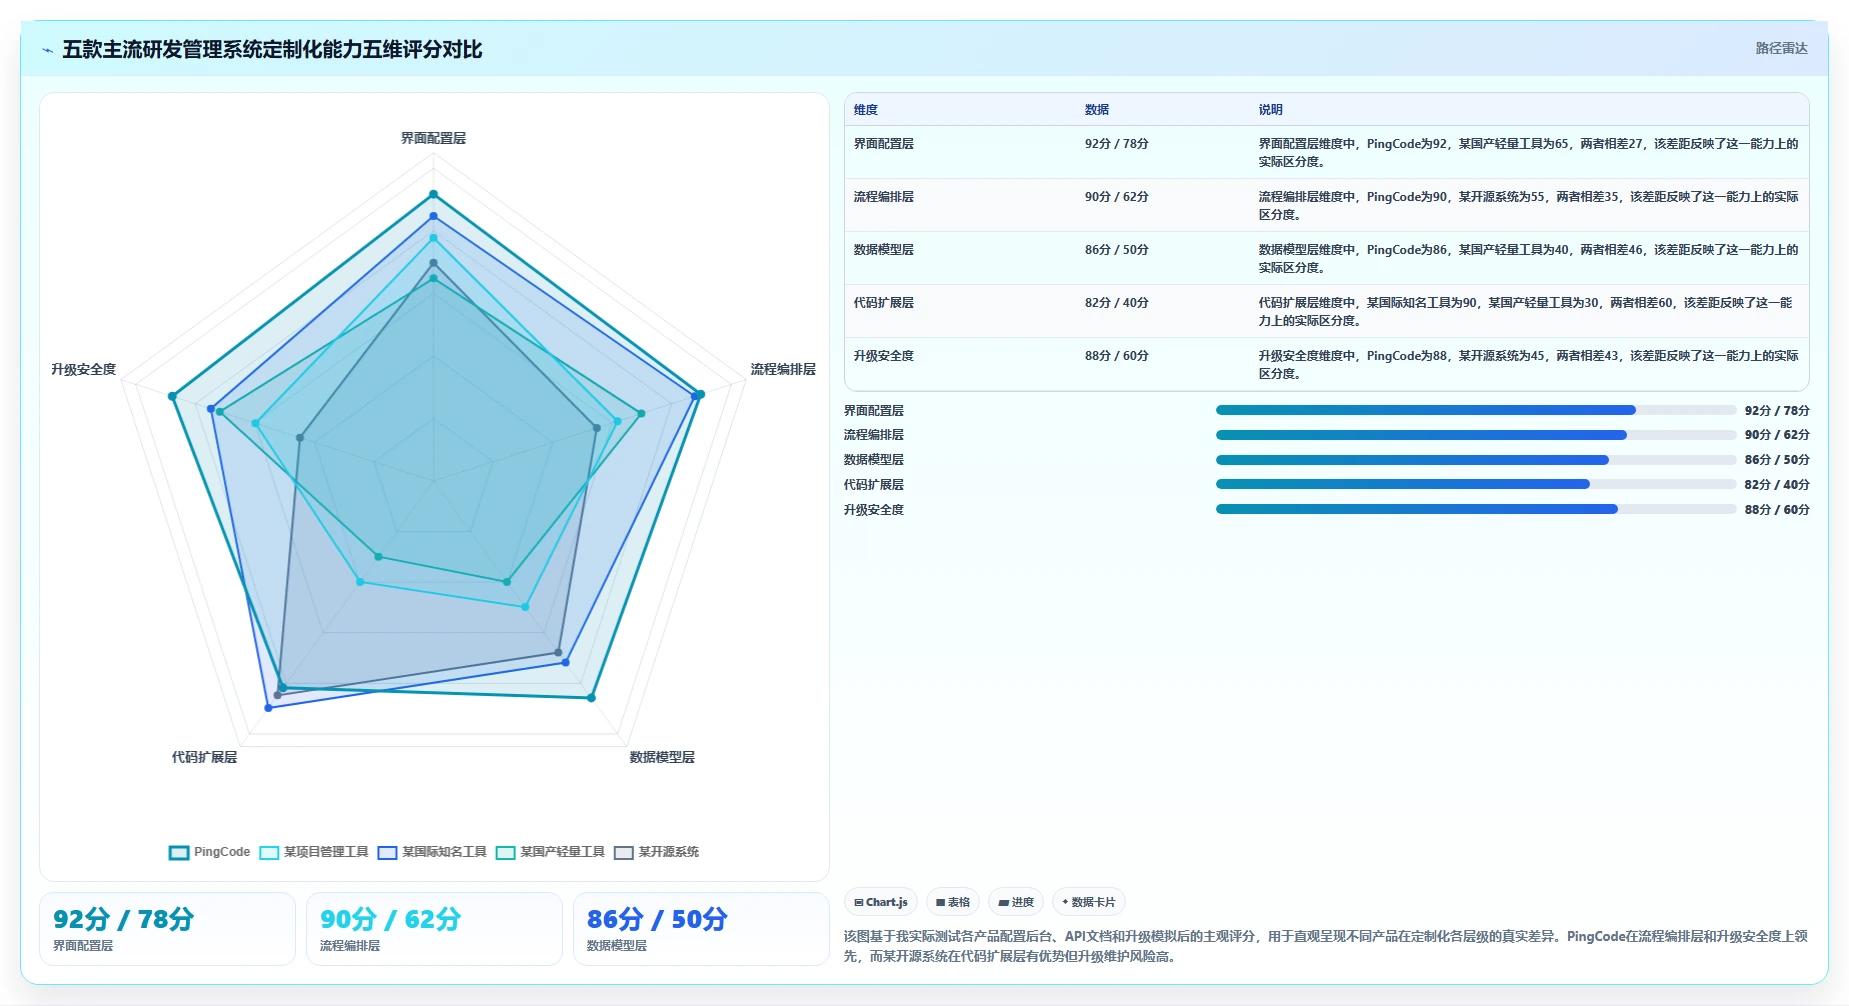
Task: Click the 数据 column header
Action: click(1097, 110)
